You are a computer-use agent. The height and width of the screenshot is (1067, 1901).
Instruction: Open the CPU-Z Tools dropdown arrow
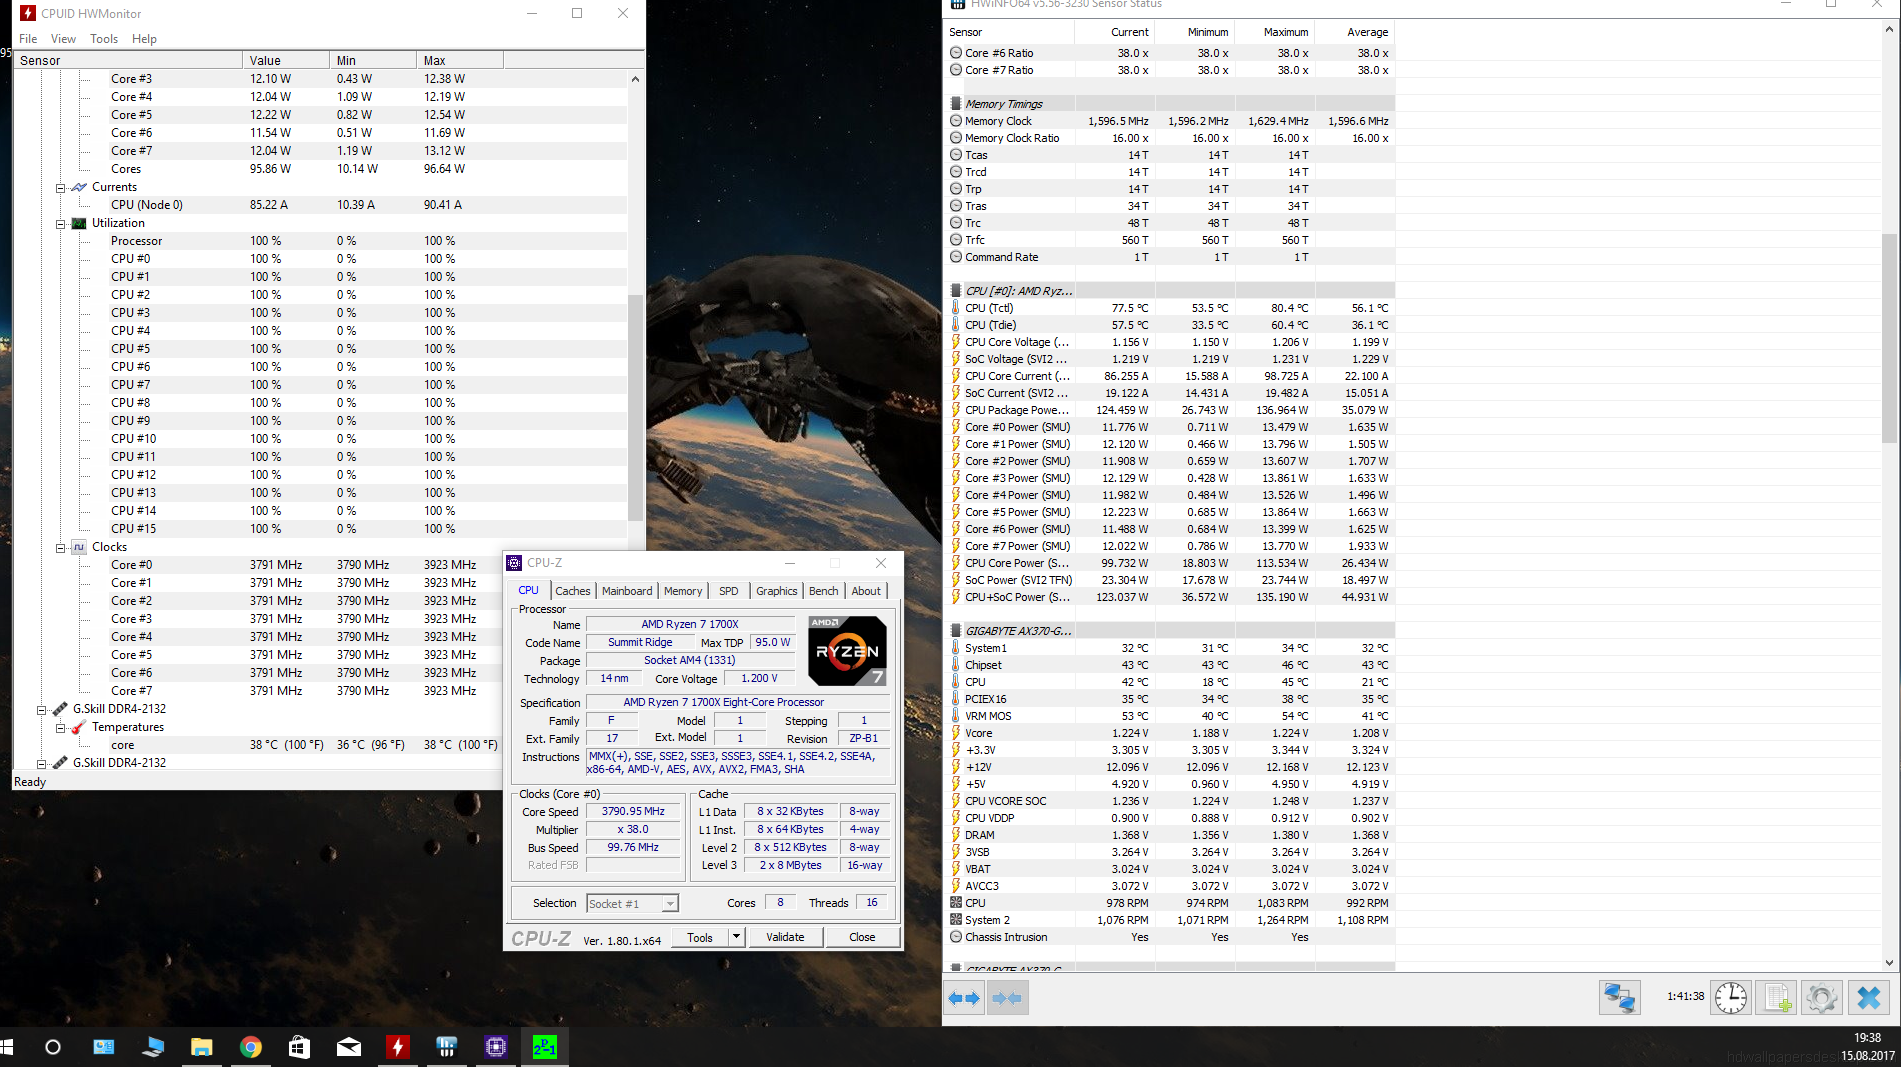(736, 937)
